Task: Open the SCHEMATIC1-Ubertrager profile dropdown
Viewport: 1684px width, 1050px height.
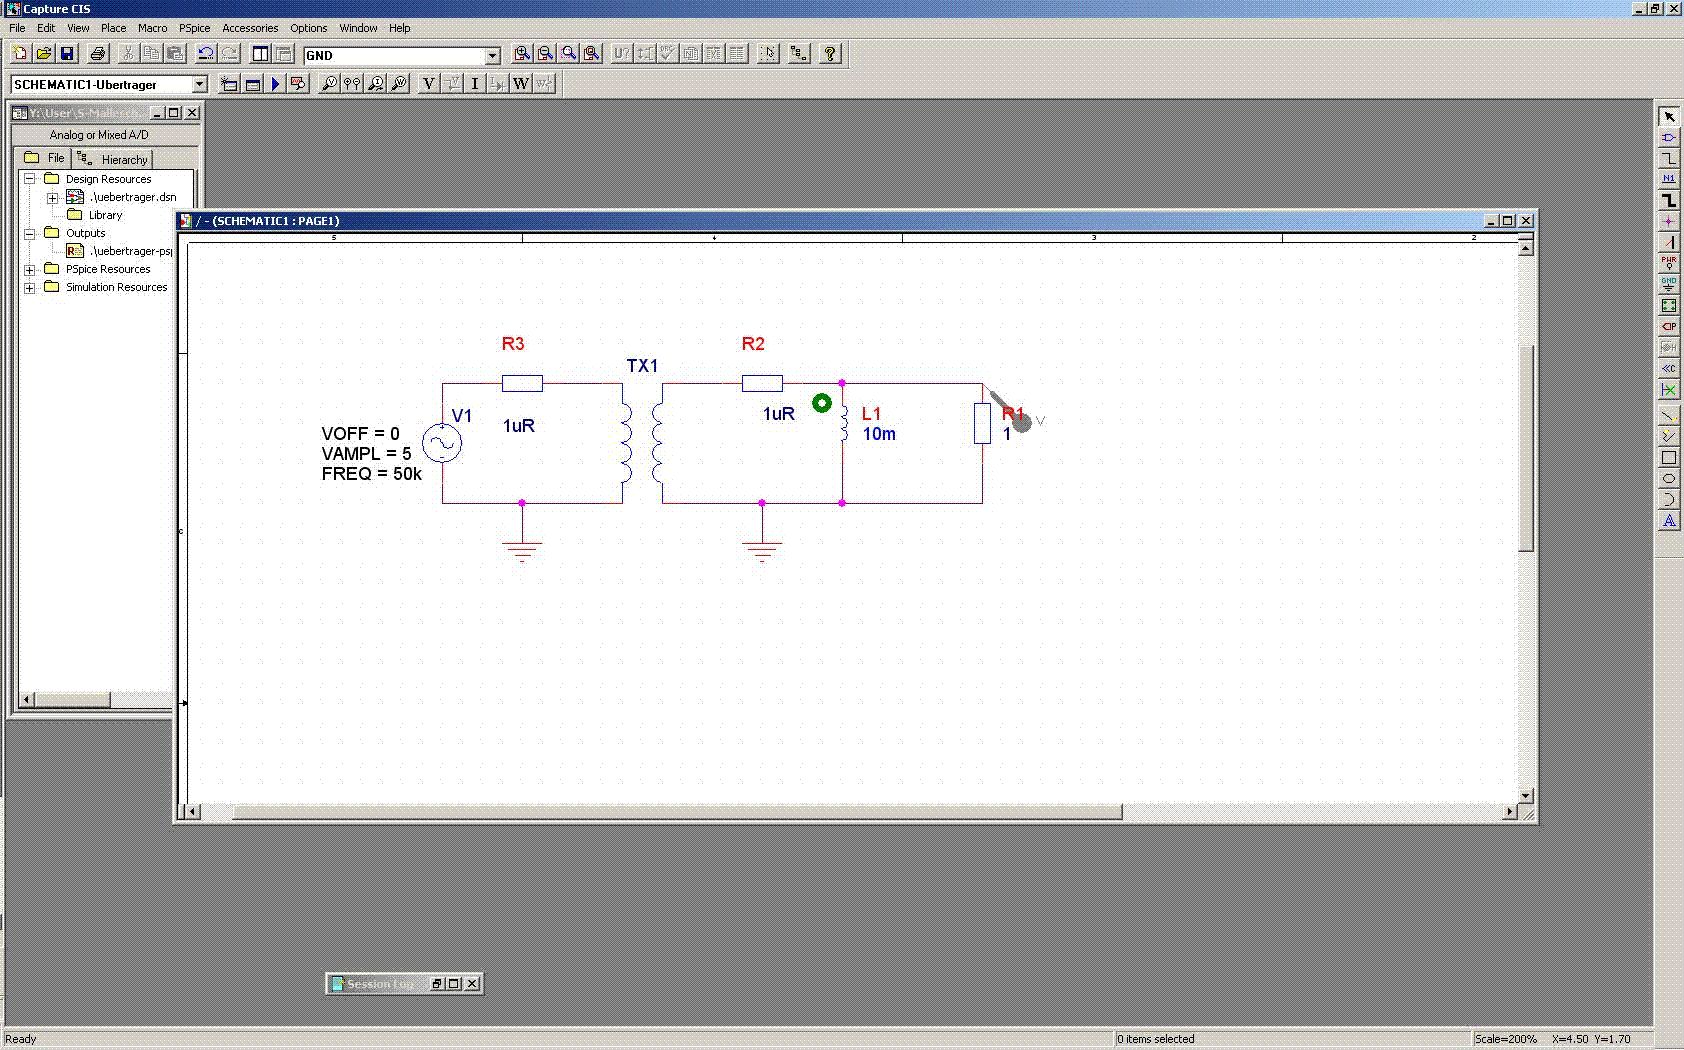Action: [199, 85]
